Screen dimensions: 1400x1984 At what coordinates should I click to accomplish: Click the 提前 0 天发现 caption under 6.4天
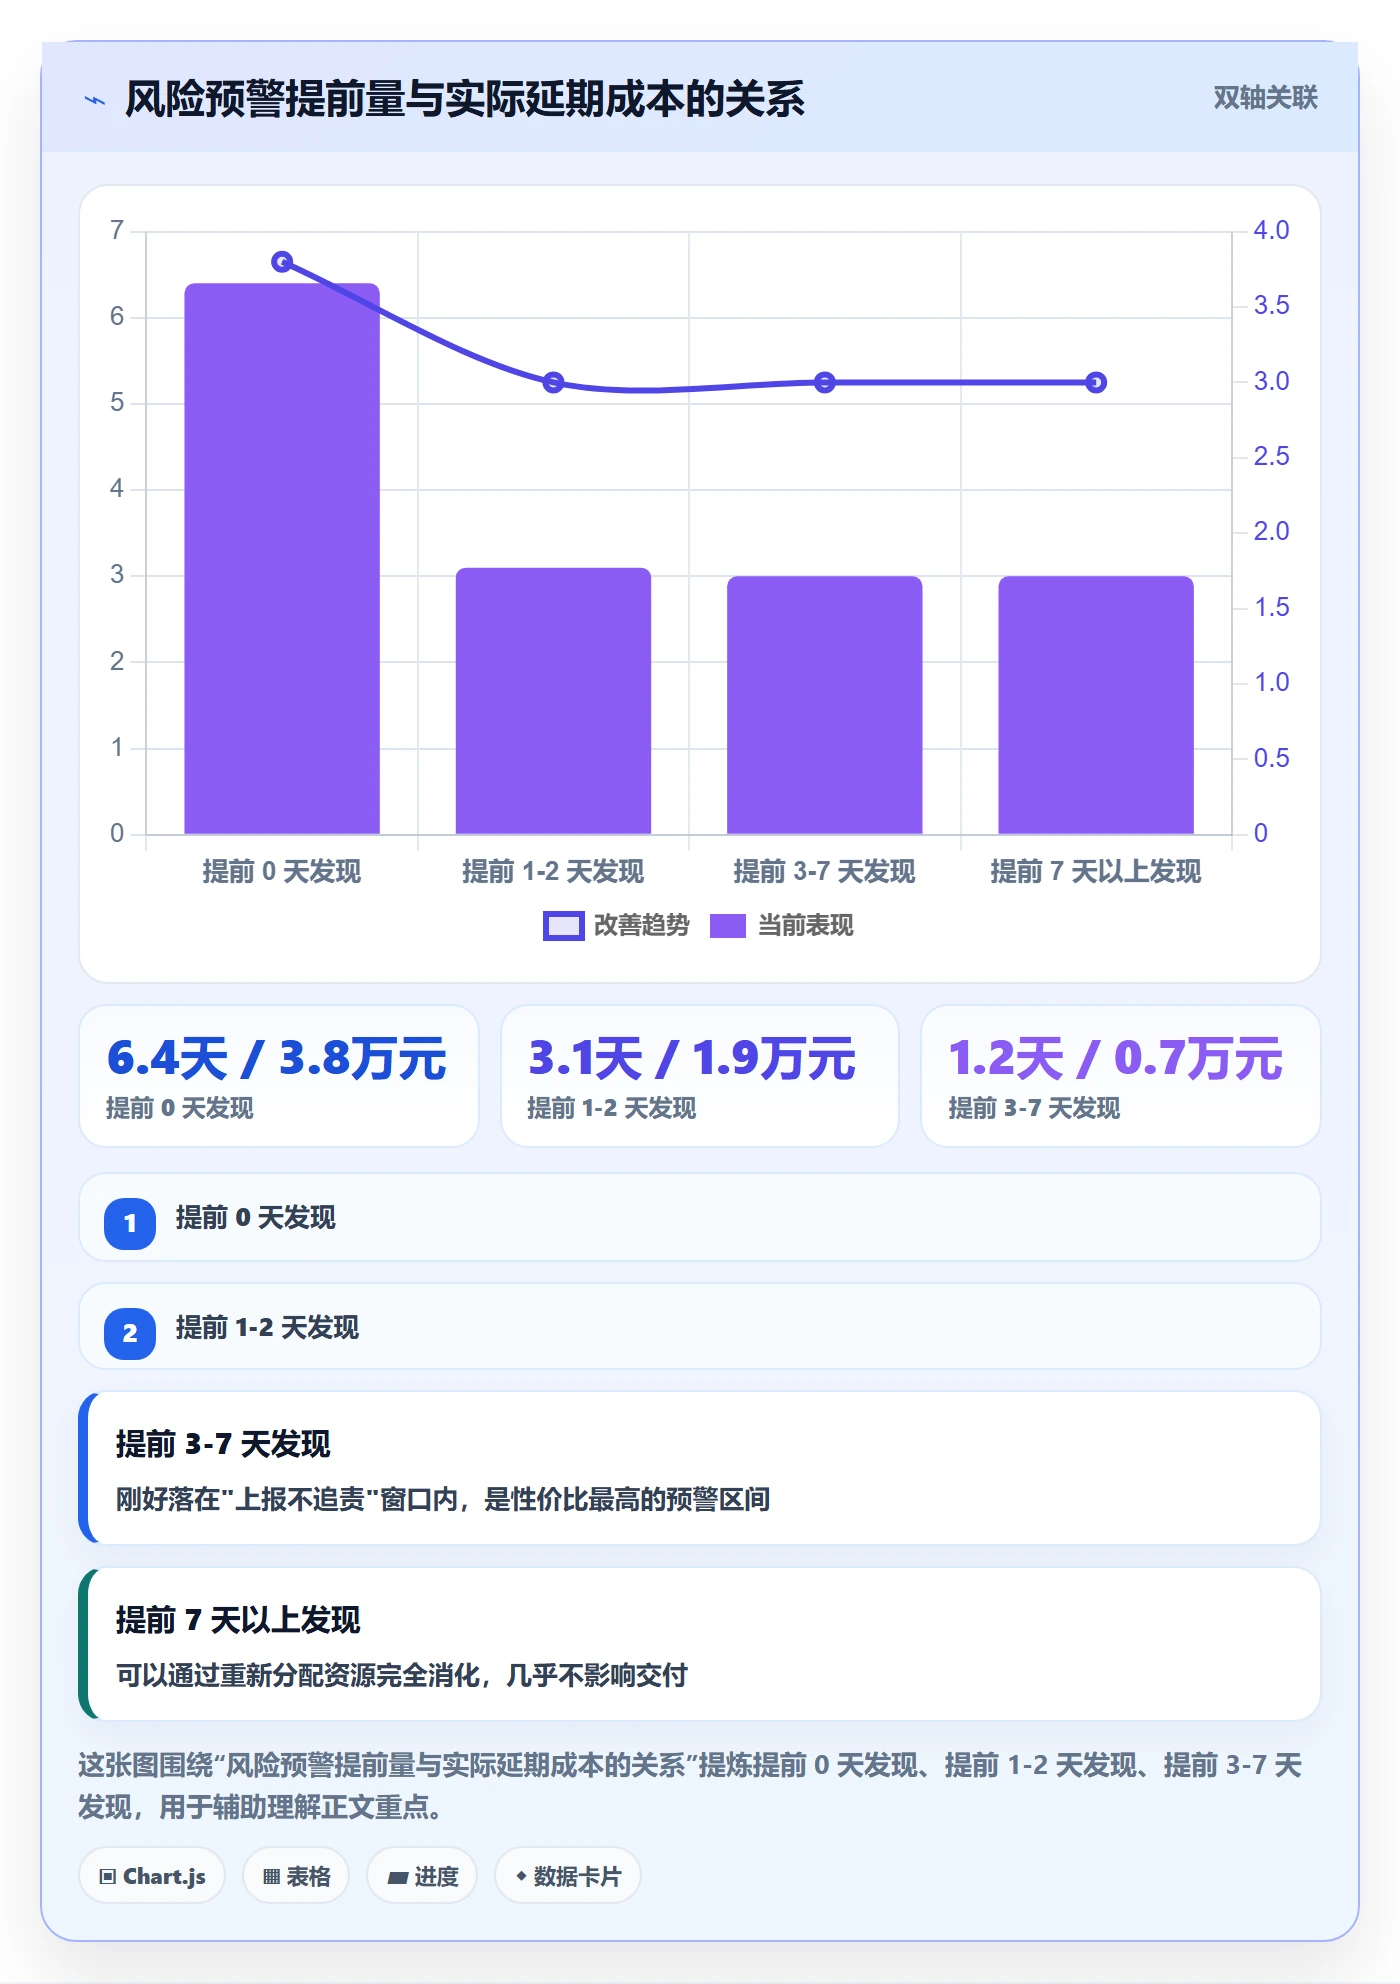[x=180, y=1108]
